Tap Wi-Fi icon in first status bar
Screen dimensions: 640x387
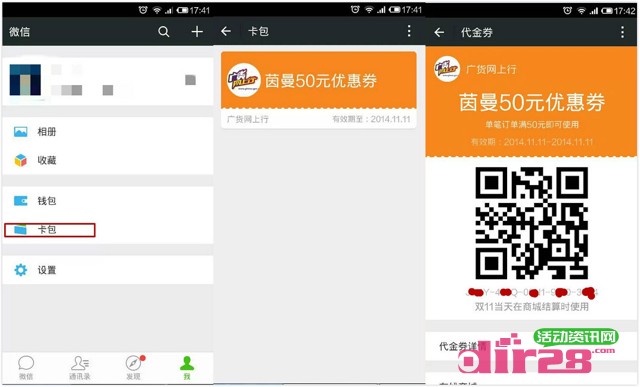157,10
